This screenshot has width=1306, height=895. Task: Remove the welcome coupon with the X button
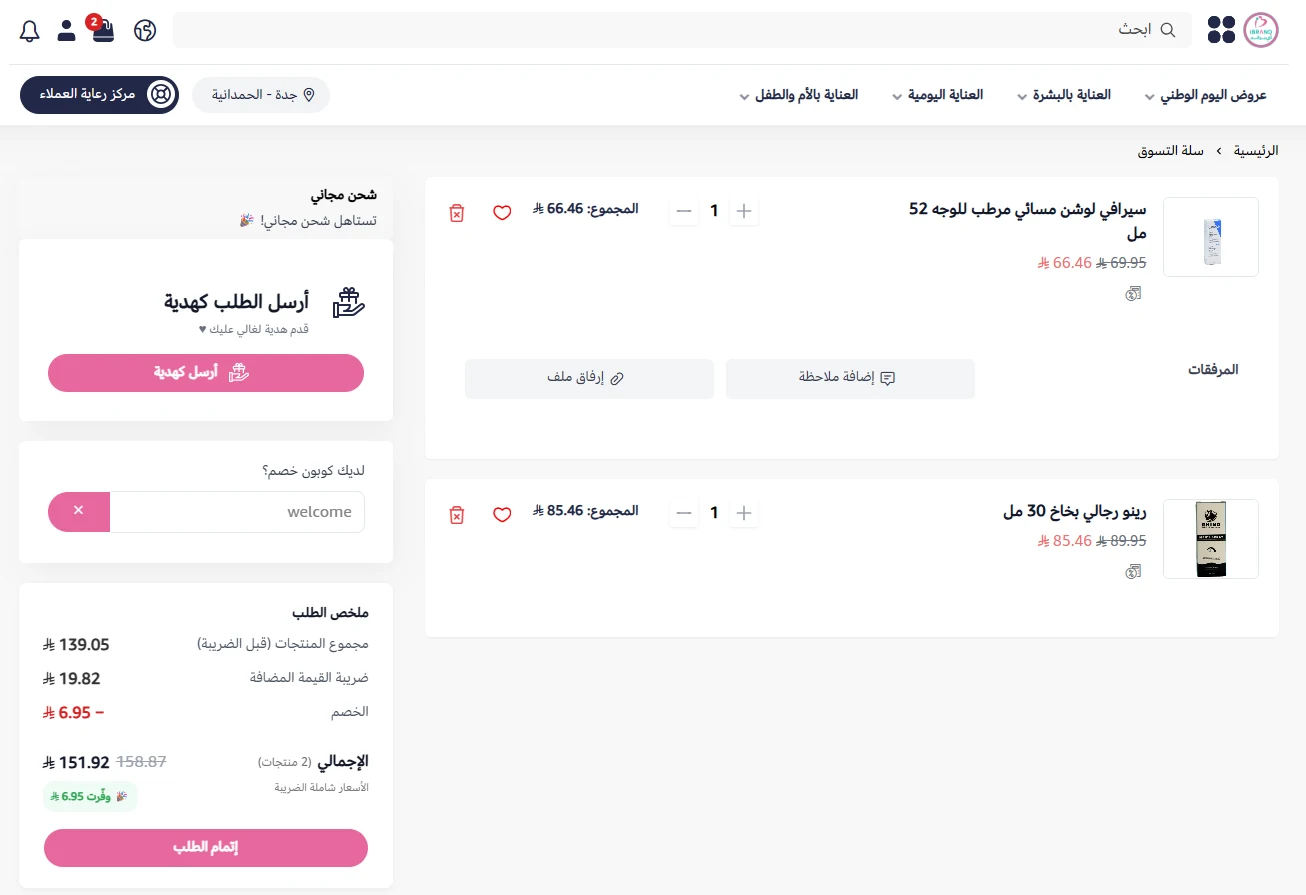click(x=79, y=511)
